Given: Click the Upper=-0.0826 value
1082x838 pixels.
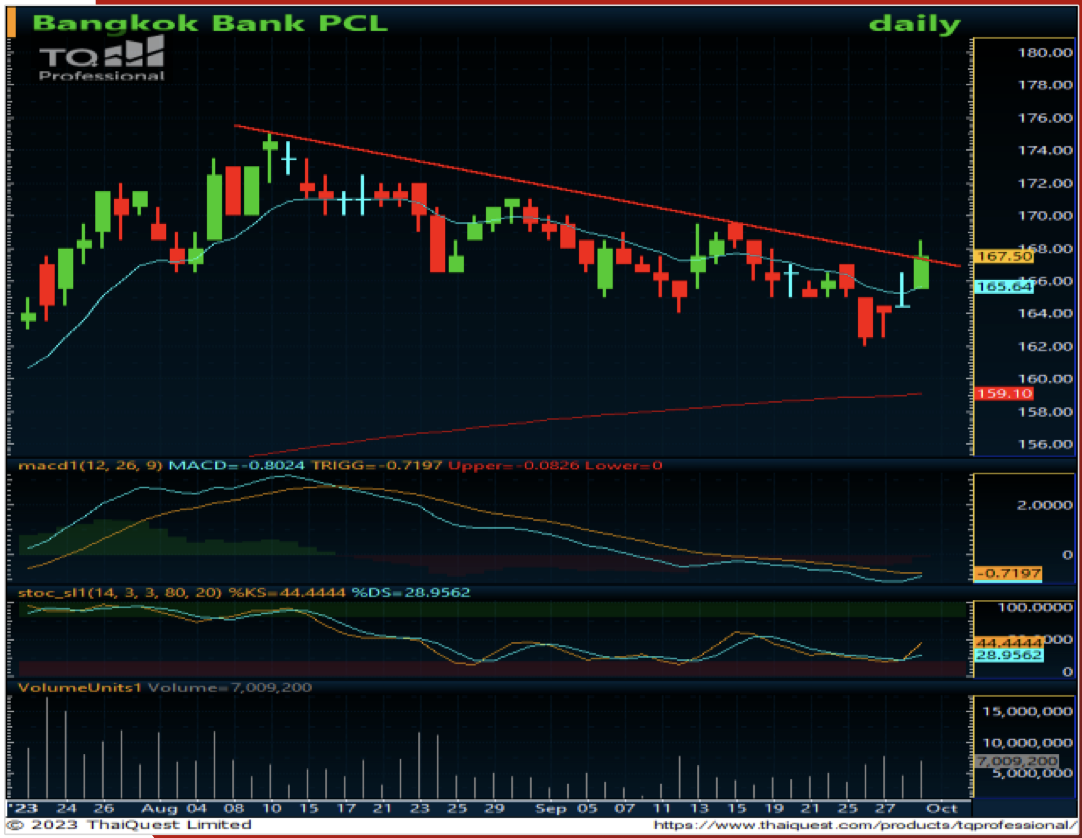Looking at the screenshot, I should 514,465.
